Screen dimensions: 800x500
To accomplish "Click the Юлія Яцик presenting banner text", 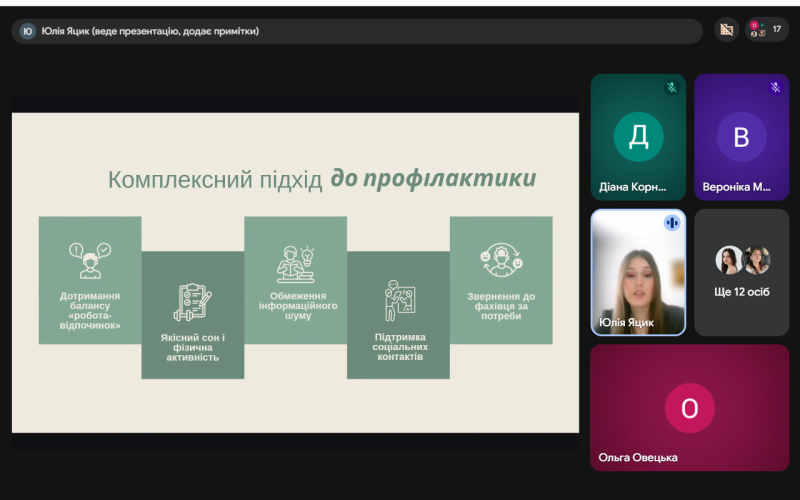I will click(150, 31).
